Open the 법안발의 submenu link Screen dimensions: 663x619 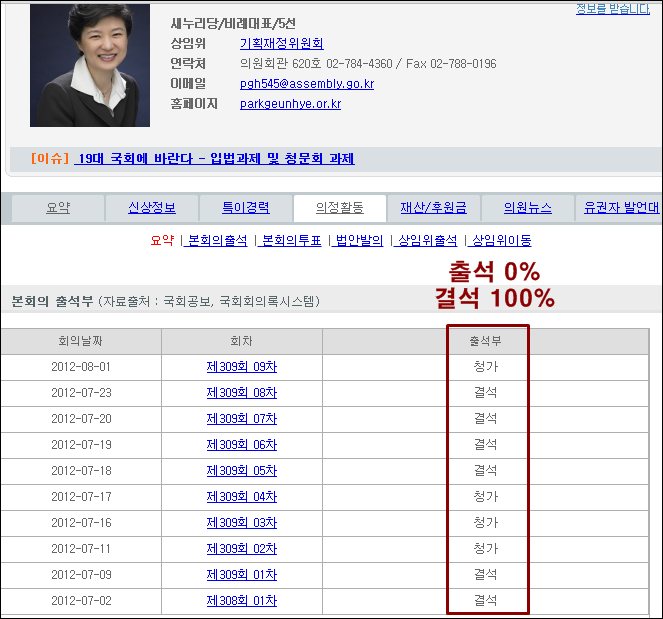[359, 241]
